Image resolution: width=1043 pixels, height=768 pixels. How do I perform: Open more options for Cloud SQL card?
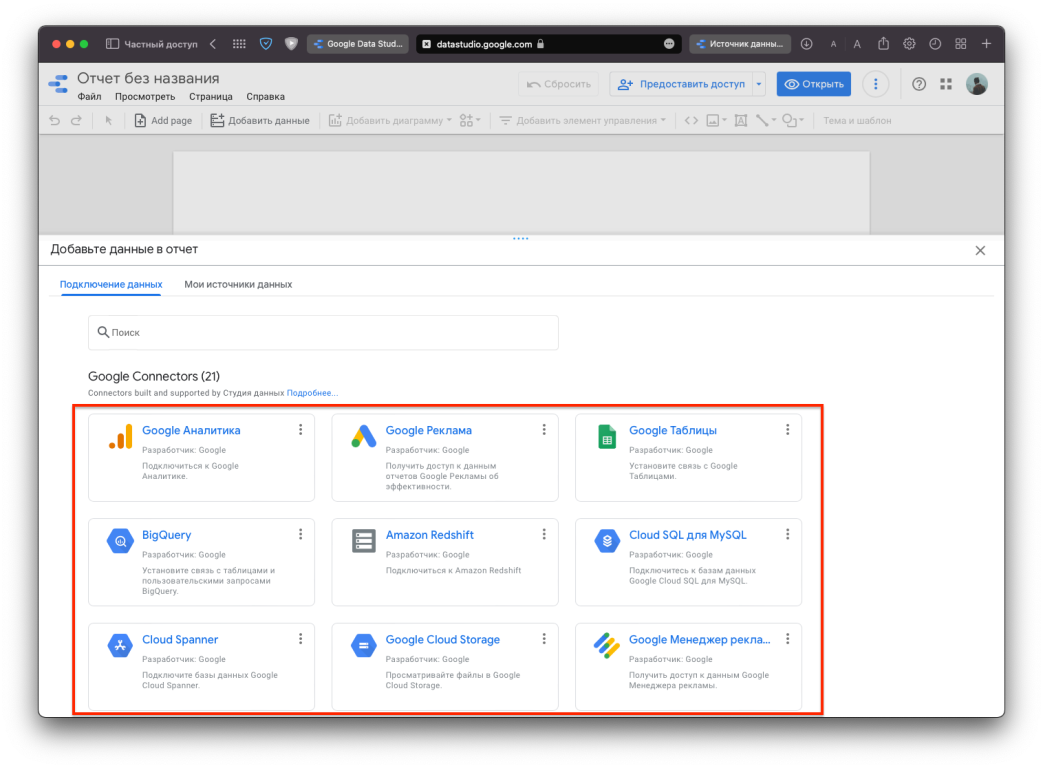click(x=788, y=534)
